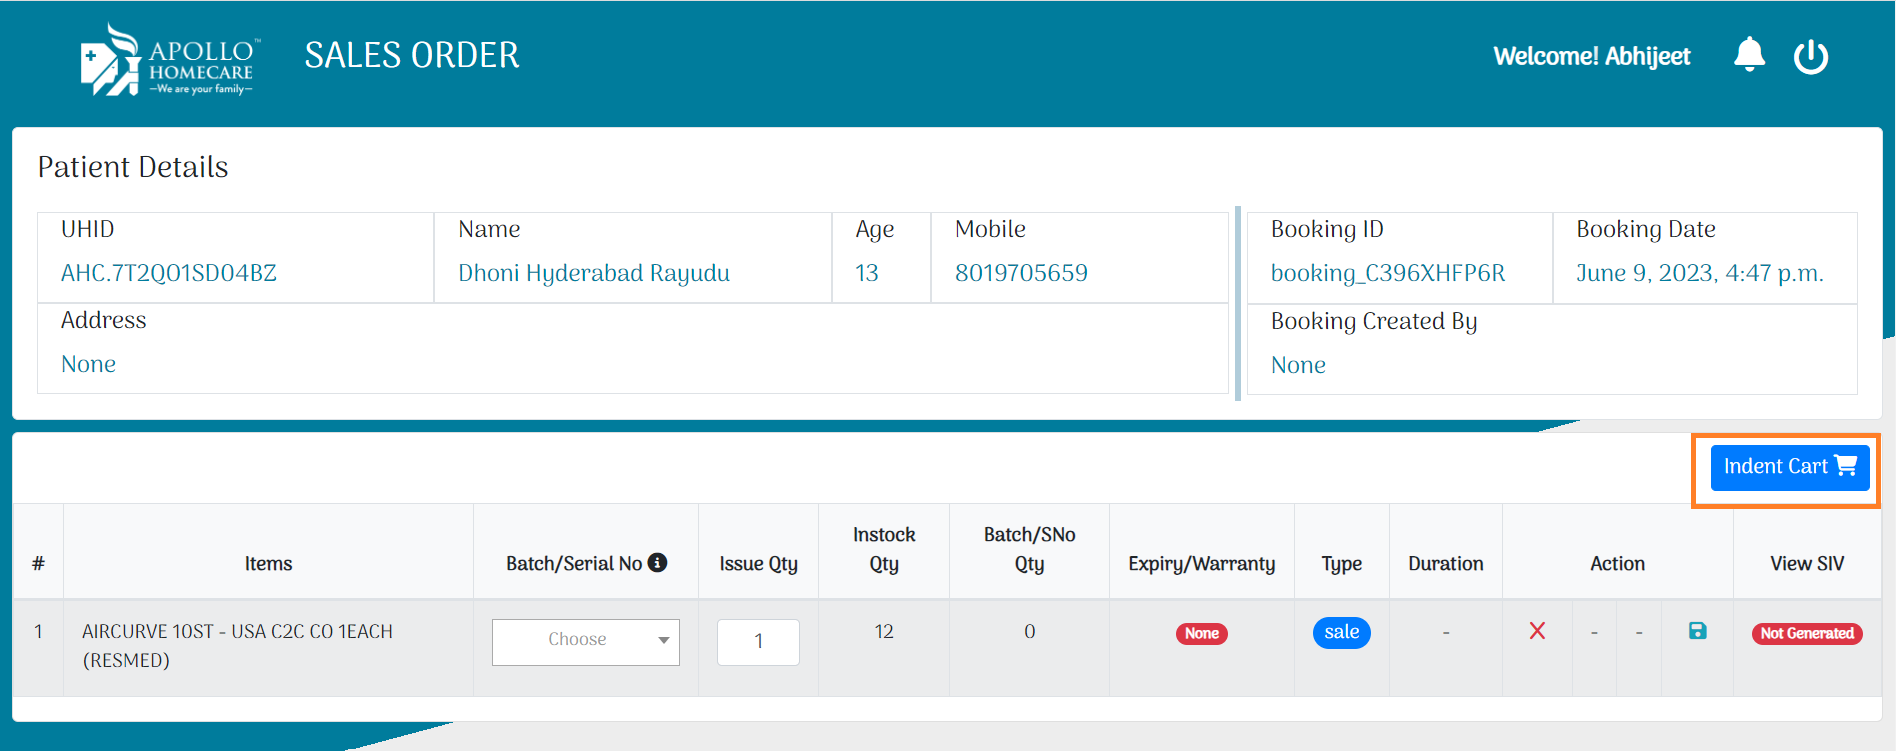Click the booking date value
The image size is (1896, 751).
coord(1699,273)
